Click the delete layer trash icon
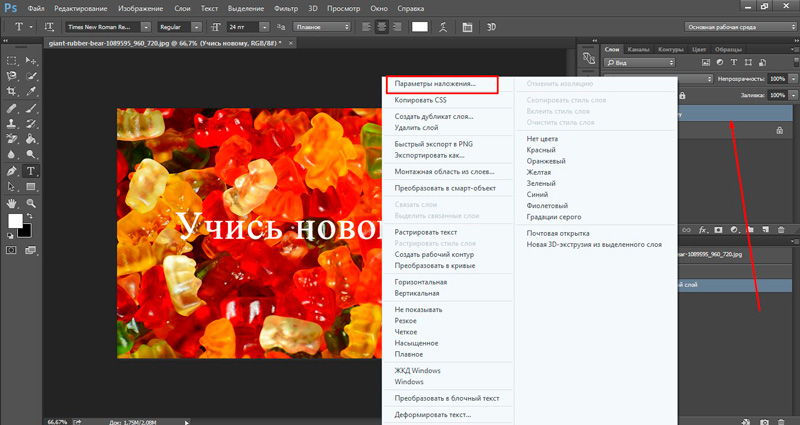This screenshot has width=800, height=425. 781,229
